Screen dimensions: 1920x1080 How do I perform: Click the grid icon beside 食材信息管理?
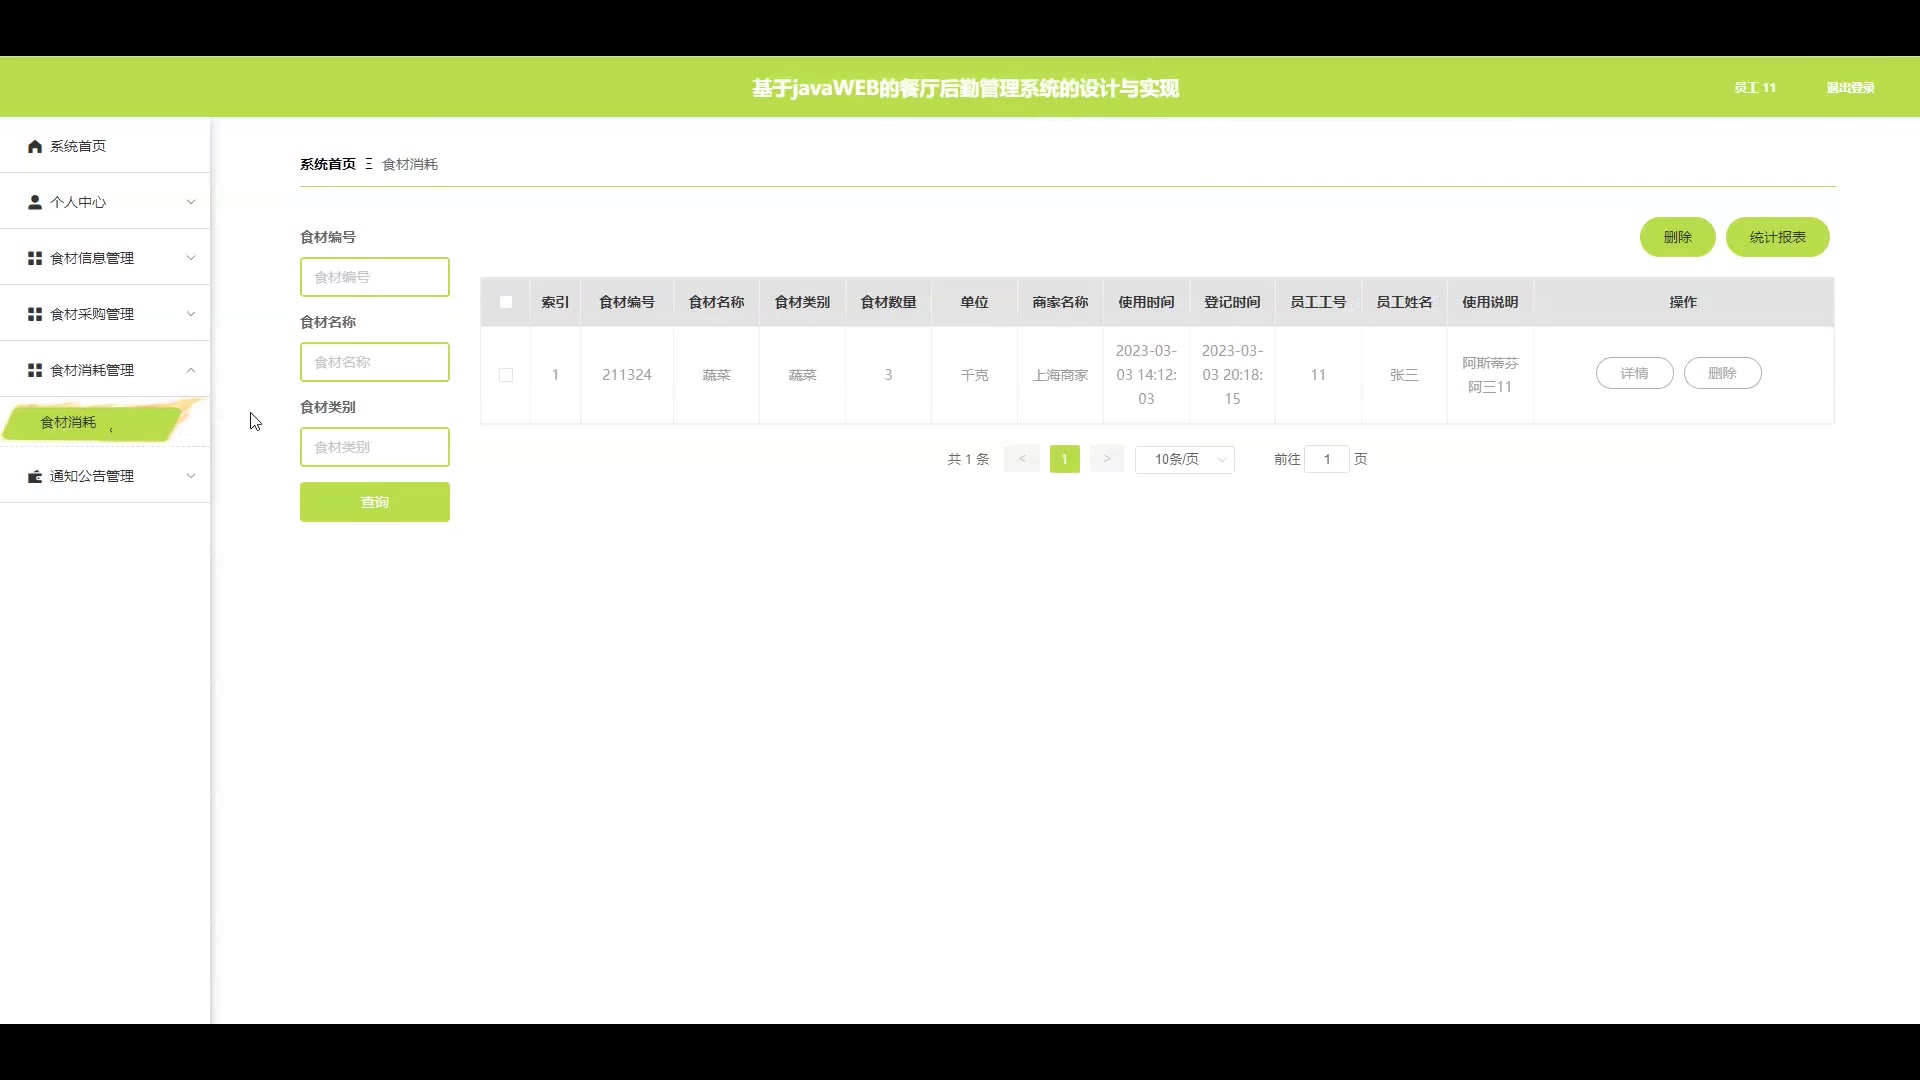35,258
